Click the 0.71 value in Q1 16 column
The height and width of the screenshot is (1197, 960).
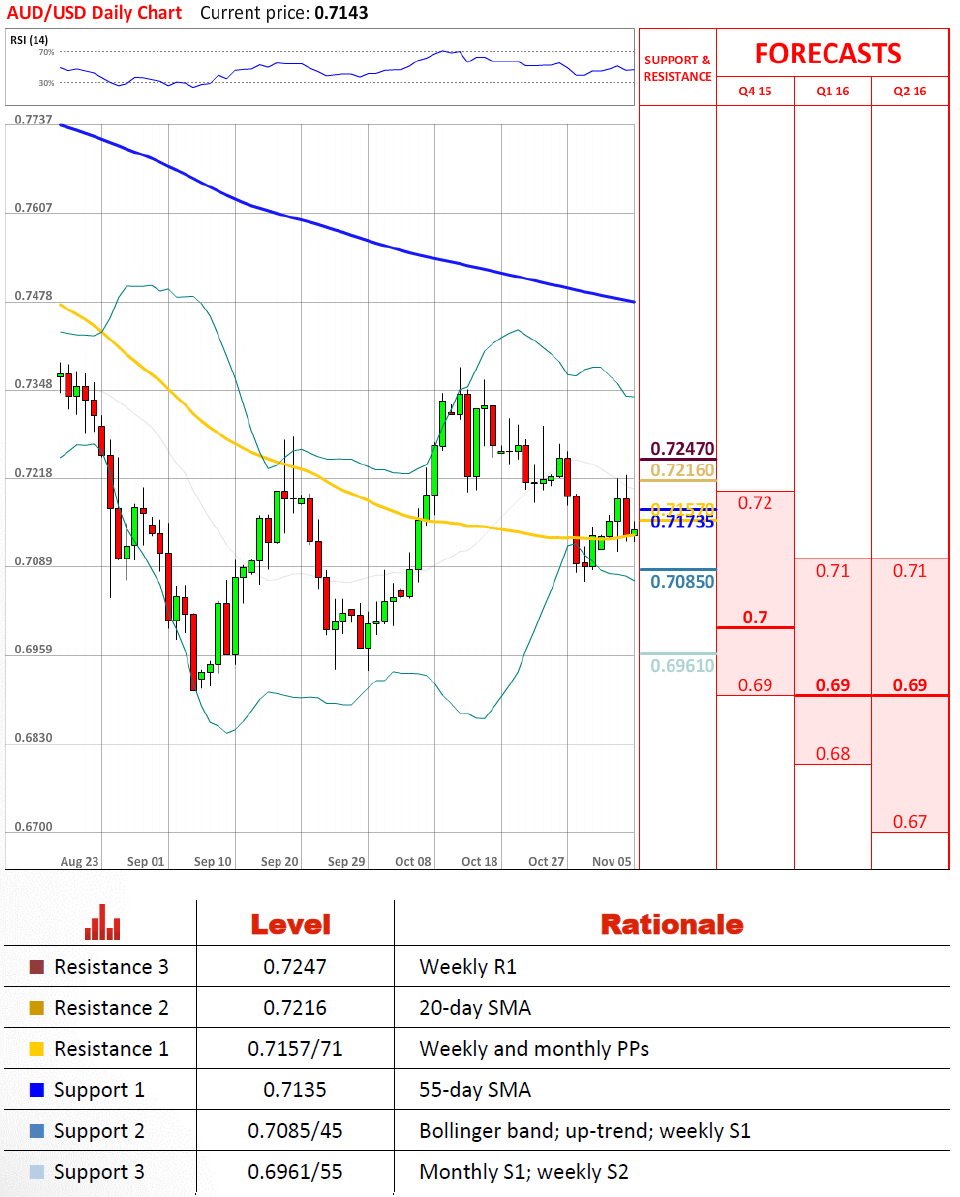pos(833,571)
